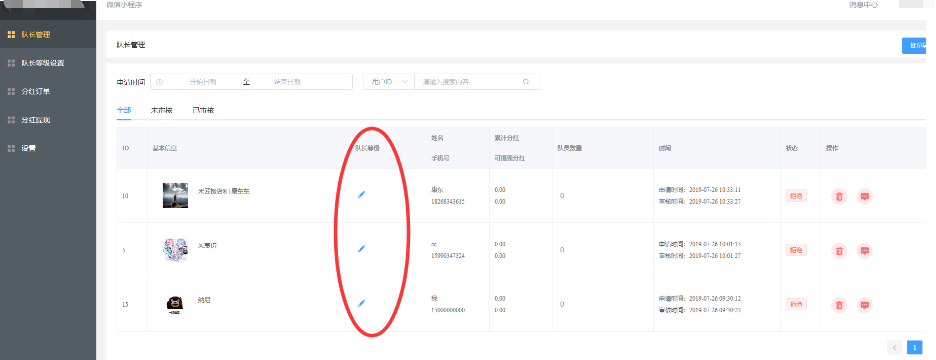
Task: Click phone number 15990347324
Action: [x=448, y=256]
